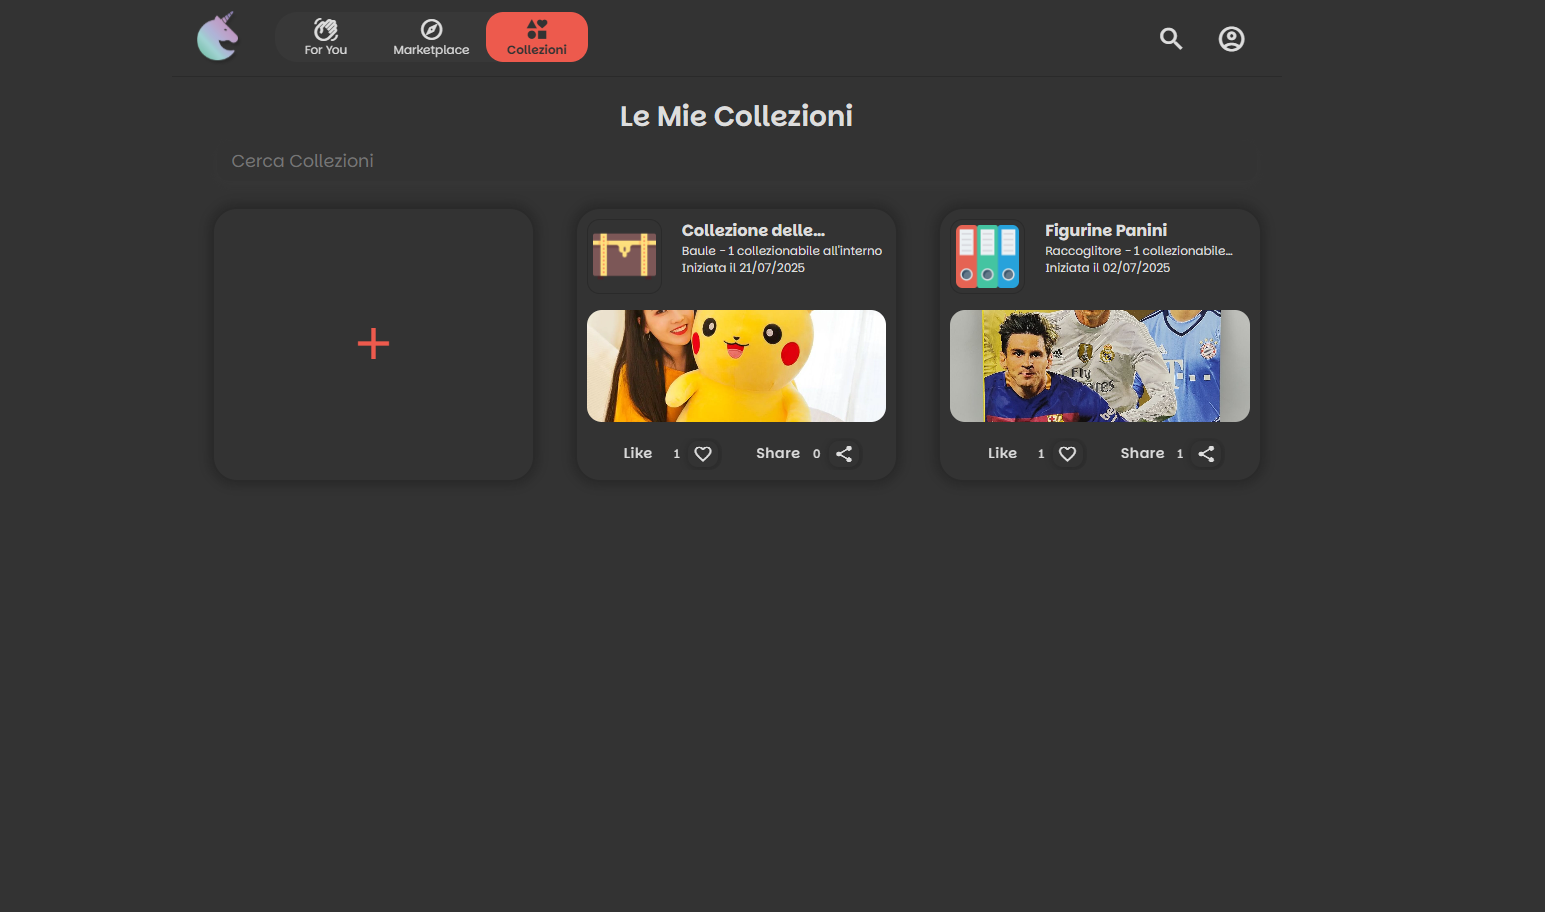Click 'Baule - 1 collezionabile all'interno' text
The width and height of the screenshot is (1545, 912).
point(782,251)
